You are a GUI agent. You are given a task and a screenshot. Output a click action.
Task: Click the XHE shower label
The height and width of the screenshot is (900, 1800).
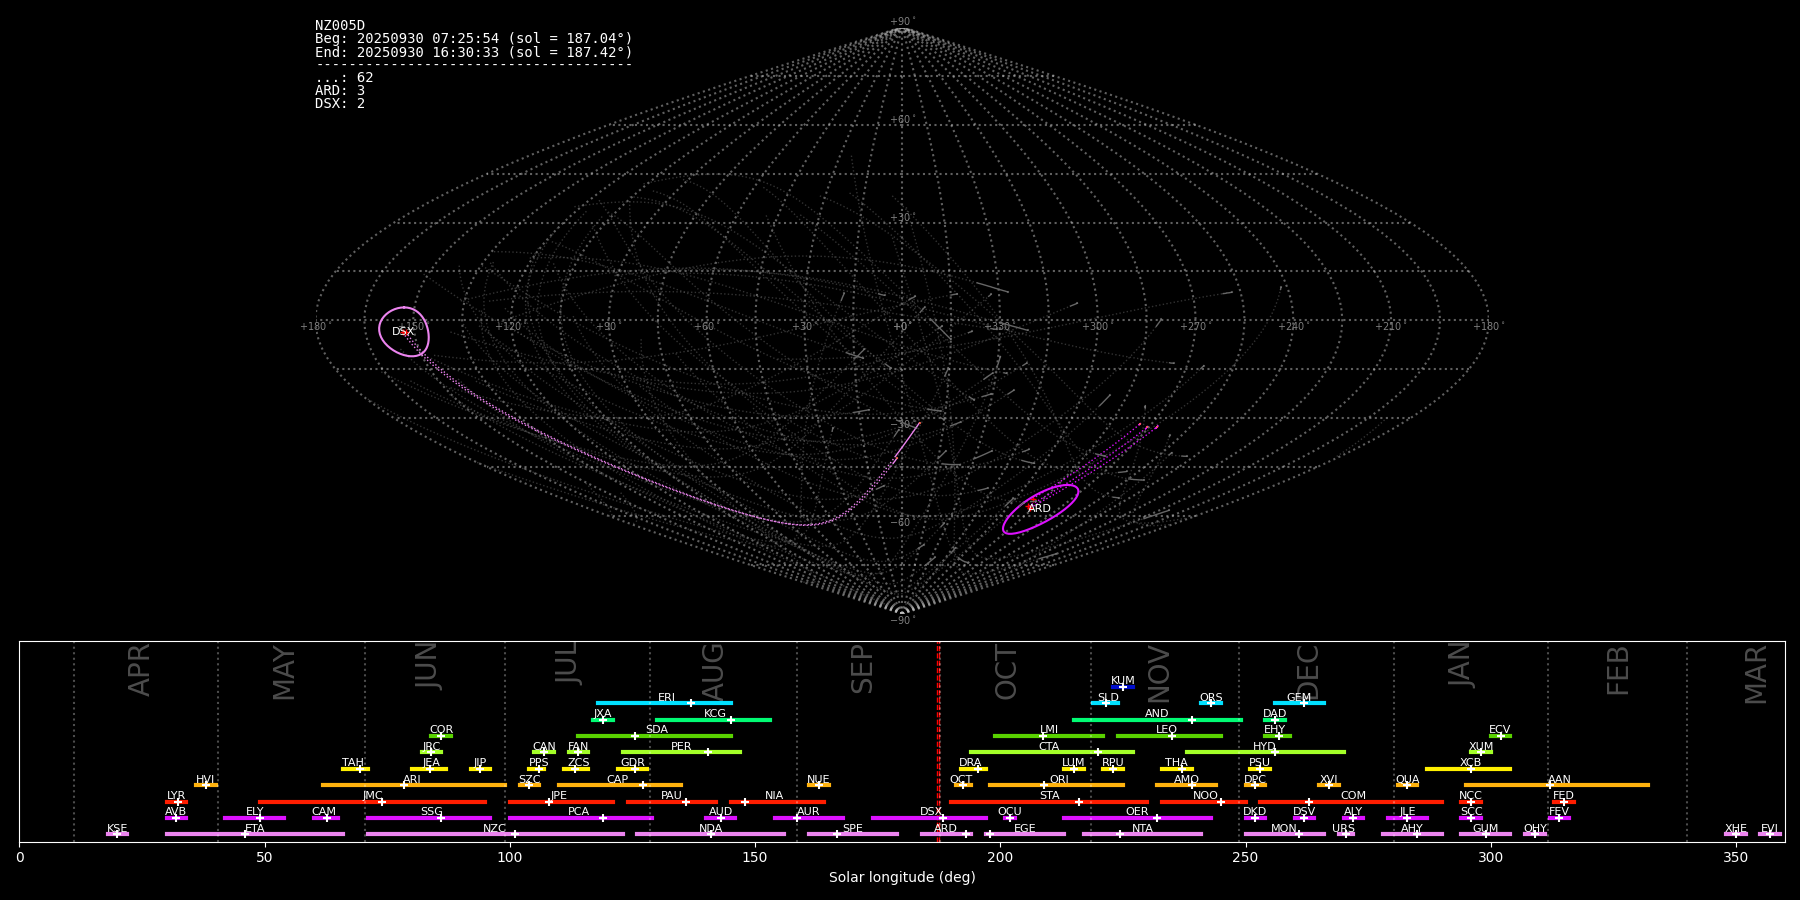pos(1735,829)
